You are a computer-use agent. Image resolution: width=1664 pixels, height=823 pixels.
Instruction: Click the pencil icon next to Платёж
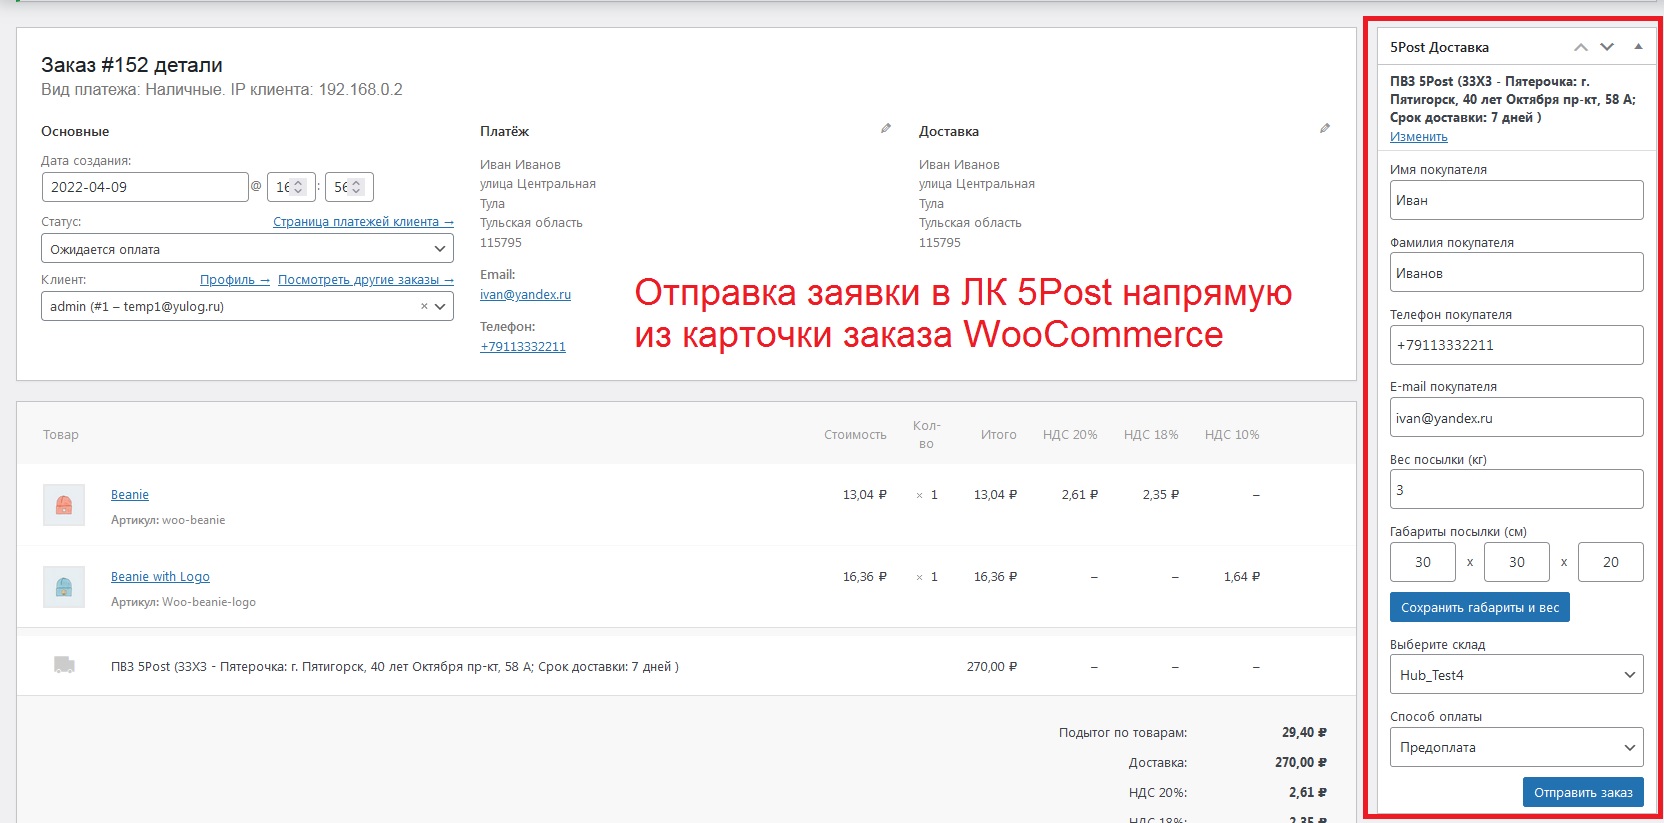click(x=885, y=129)
